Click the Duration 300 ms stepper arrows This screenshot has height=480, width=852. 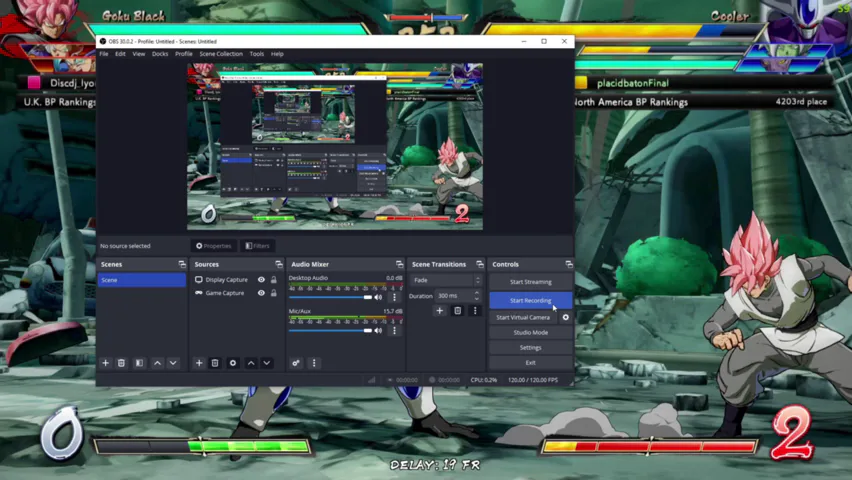[x=477, y=296]
